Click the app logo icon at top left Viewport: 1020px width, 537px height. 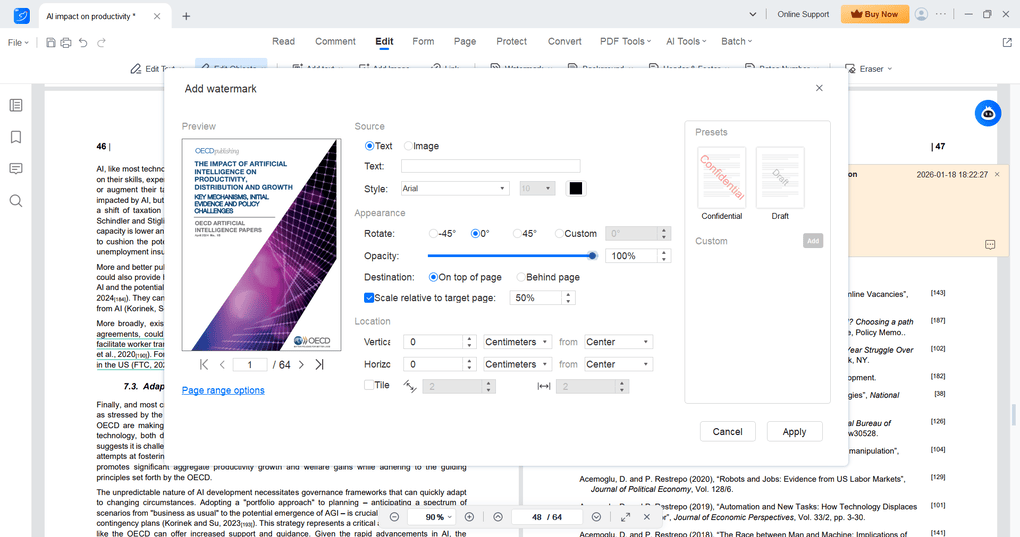tap(21, 16)
